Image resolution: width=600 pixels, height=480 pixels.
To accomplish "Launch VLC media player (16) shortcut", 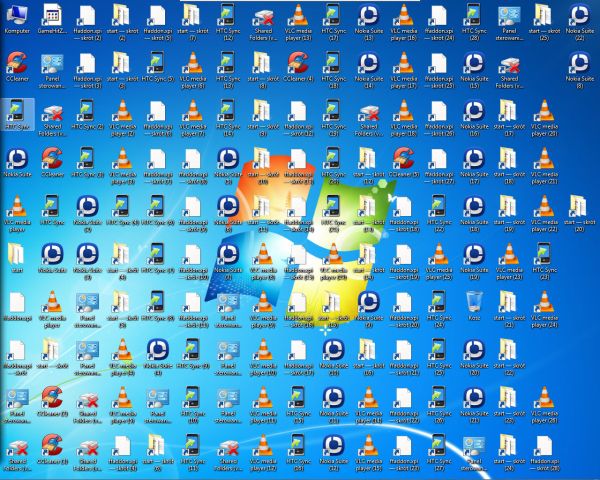I will click(404, 23).
